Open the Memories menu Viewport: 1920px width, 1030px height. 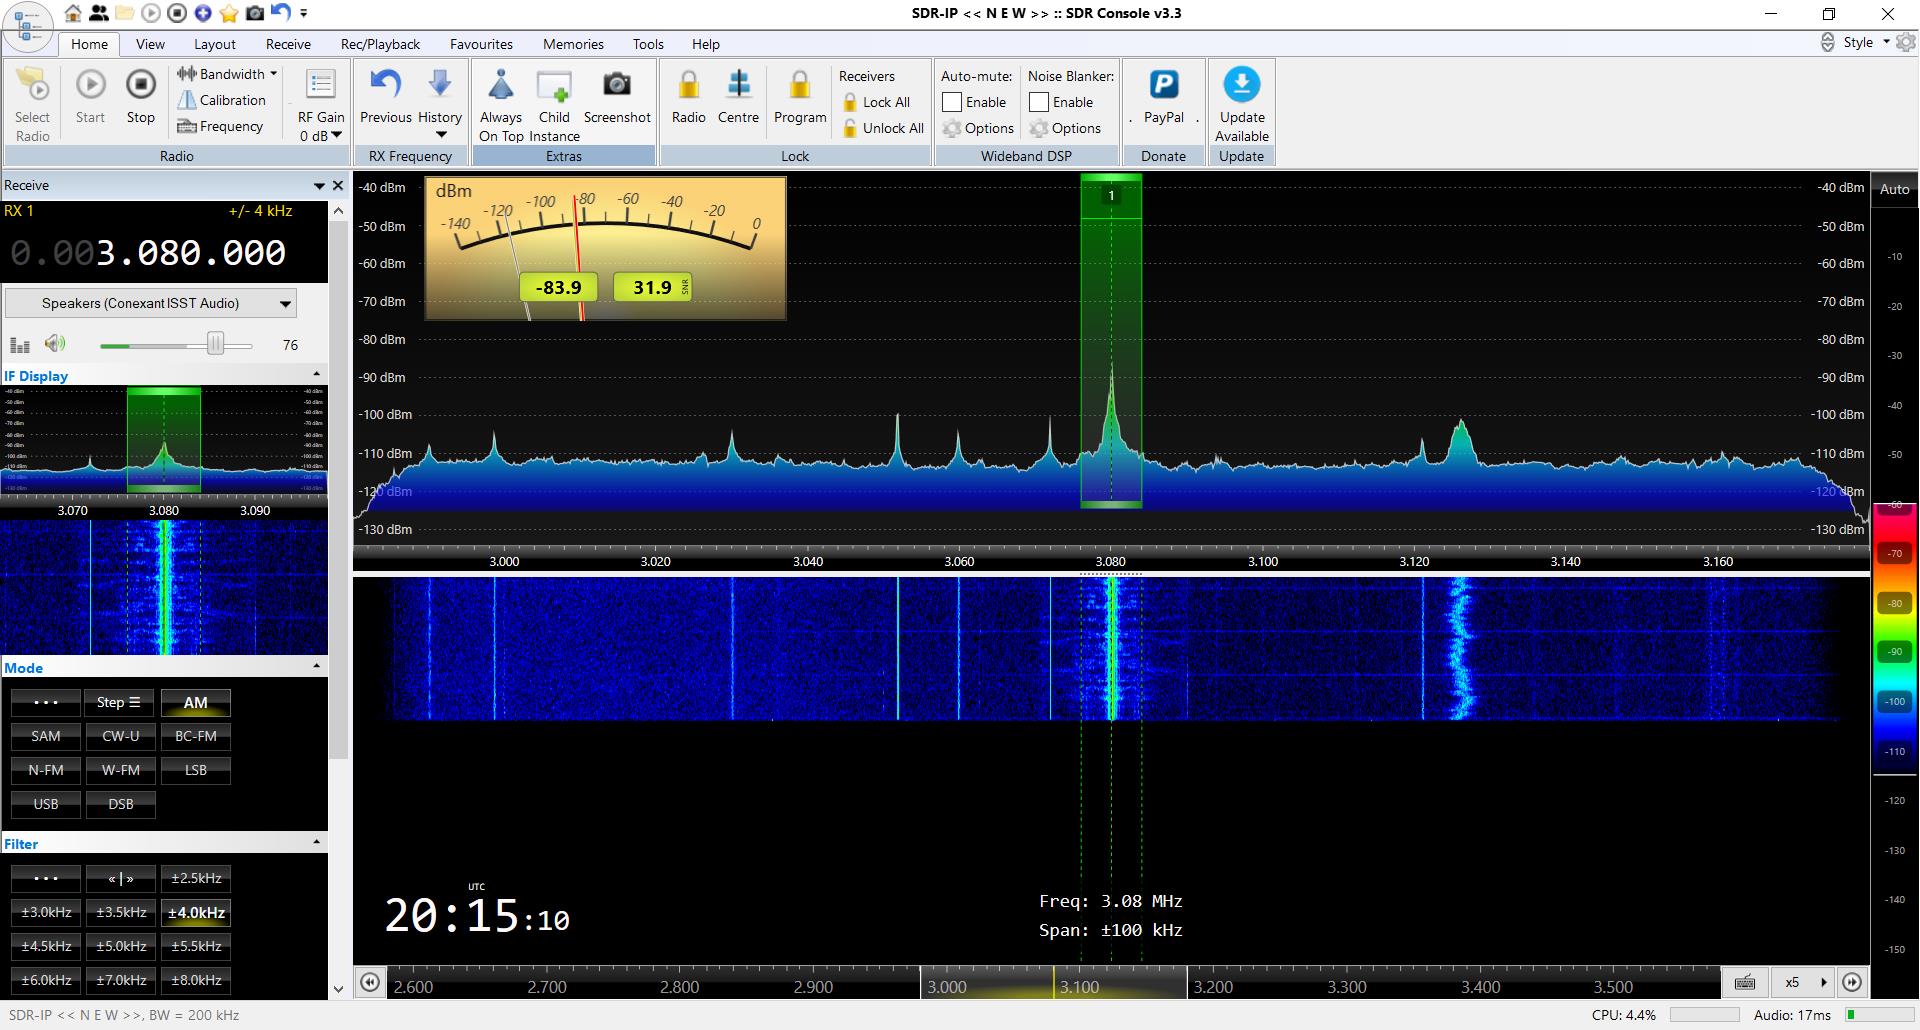point(573,44)
